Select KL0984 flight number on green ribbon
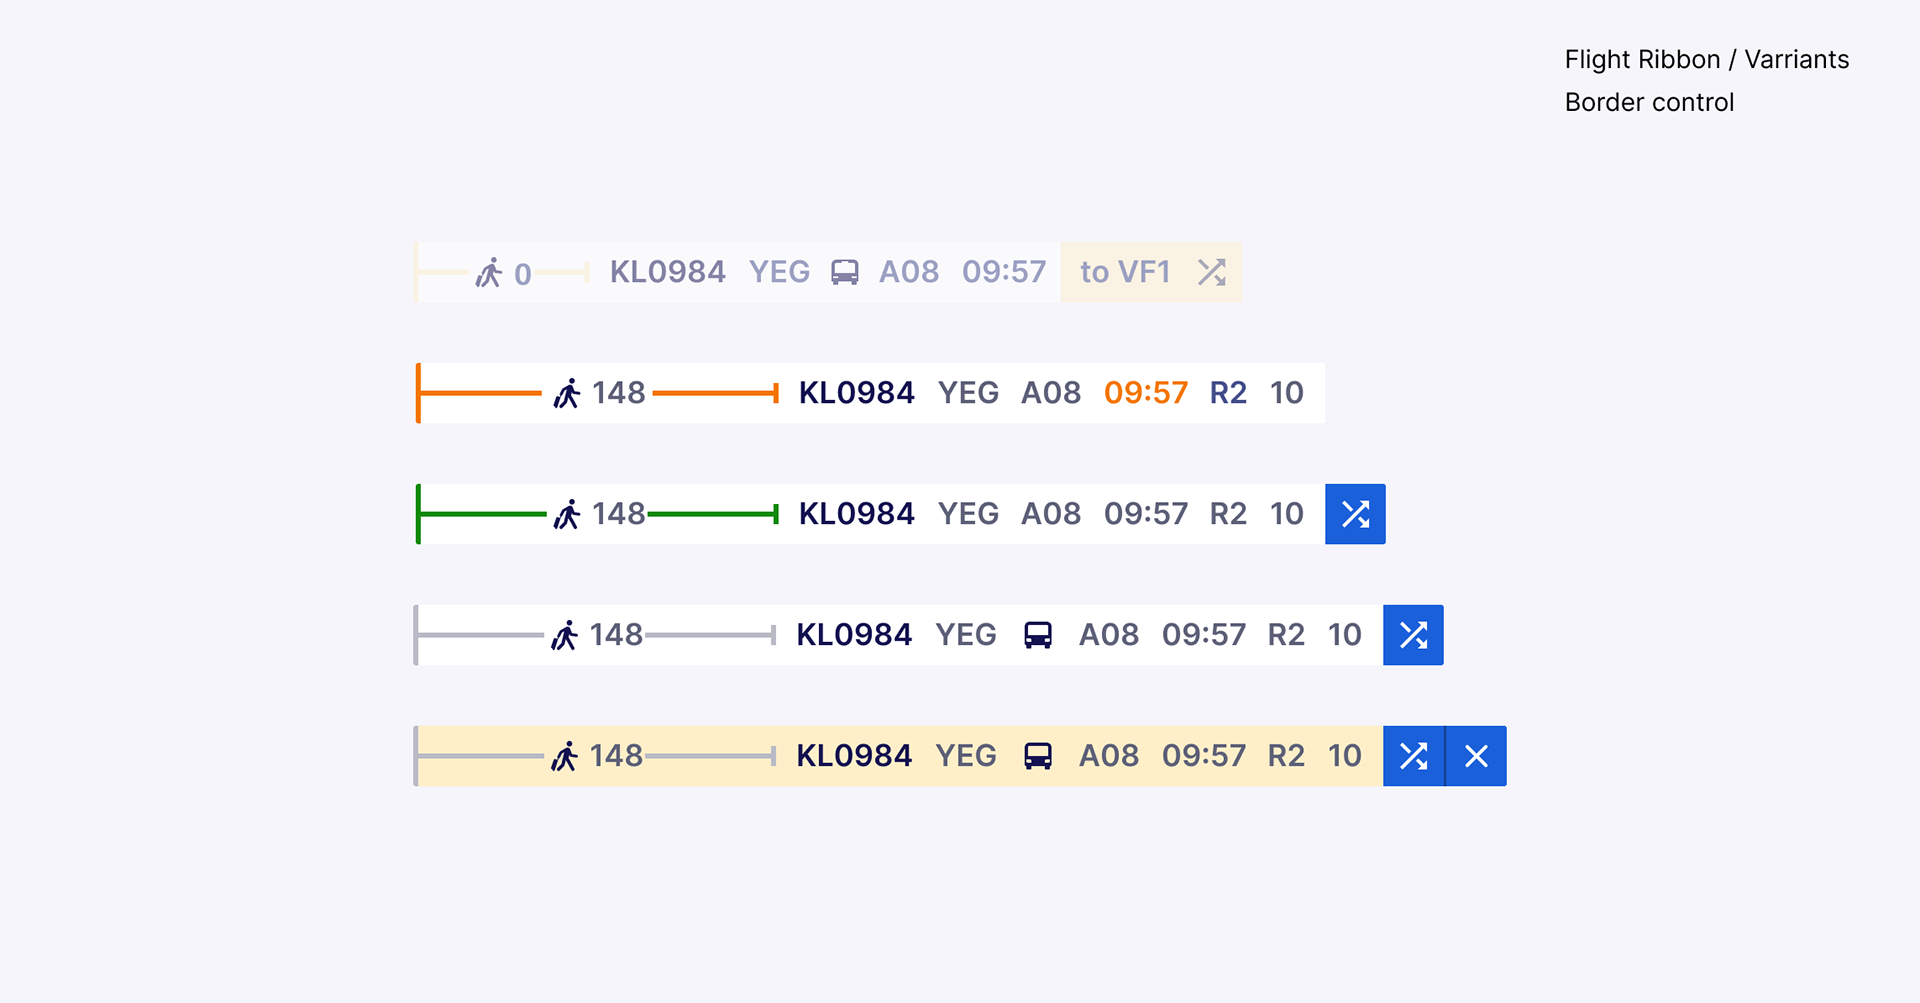This screenshot has width=1920, height=1003. click(x=856, y=514)
